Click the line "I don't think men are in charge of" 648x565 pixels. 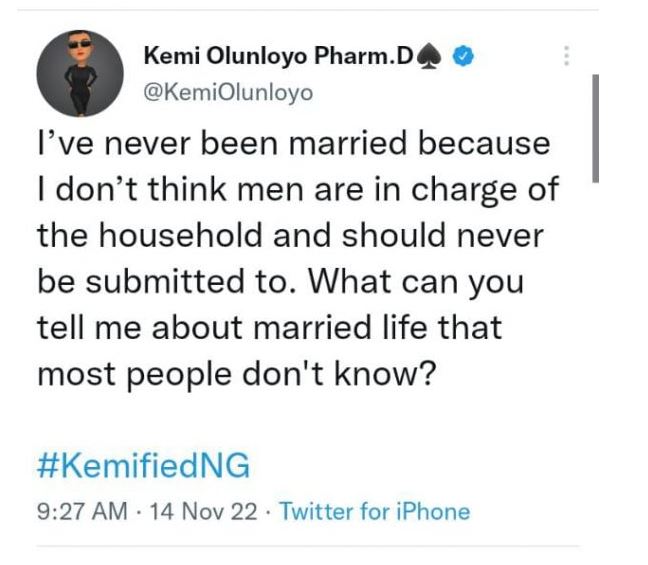point(296,189)
